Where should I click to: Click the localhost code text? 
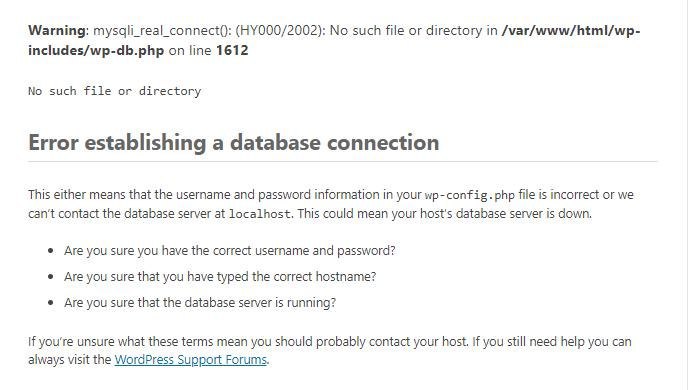click(x=259, y=214)
